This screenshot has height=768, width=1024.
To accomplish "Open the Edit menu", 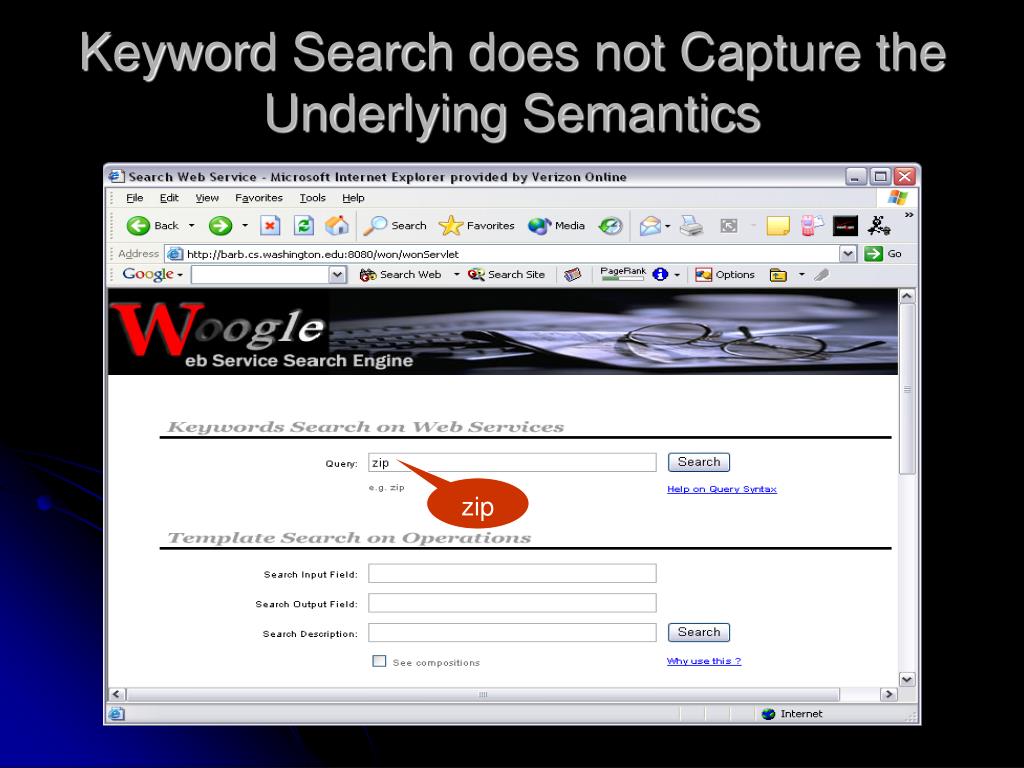I will click(169, 198).
